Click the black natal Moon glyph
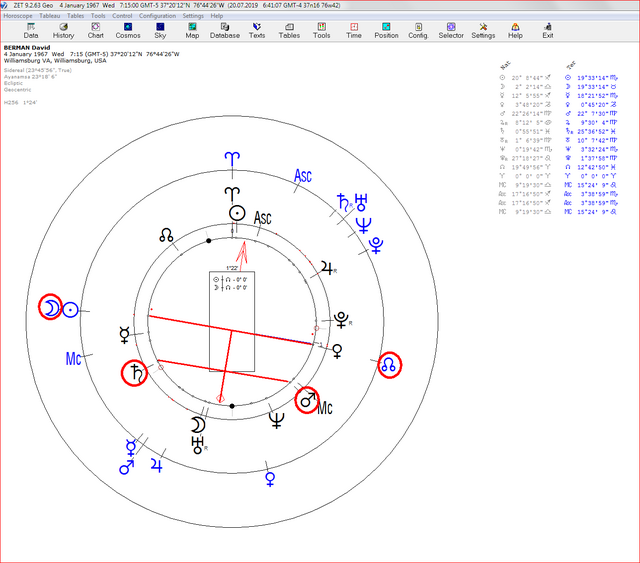 click(198, 425)
